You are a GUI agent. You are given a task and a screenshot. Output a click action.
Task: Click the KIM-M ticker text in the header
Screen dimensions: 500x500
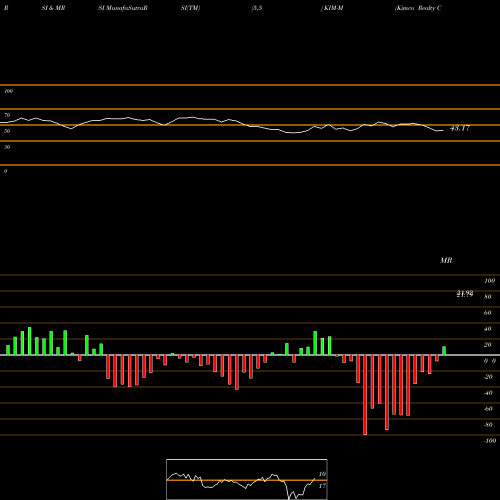coord(333,8)
